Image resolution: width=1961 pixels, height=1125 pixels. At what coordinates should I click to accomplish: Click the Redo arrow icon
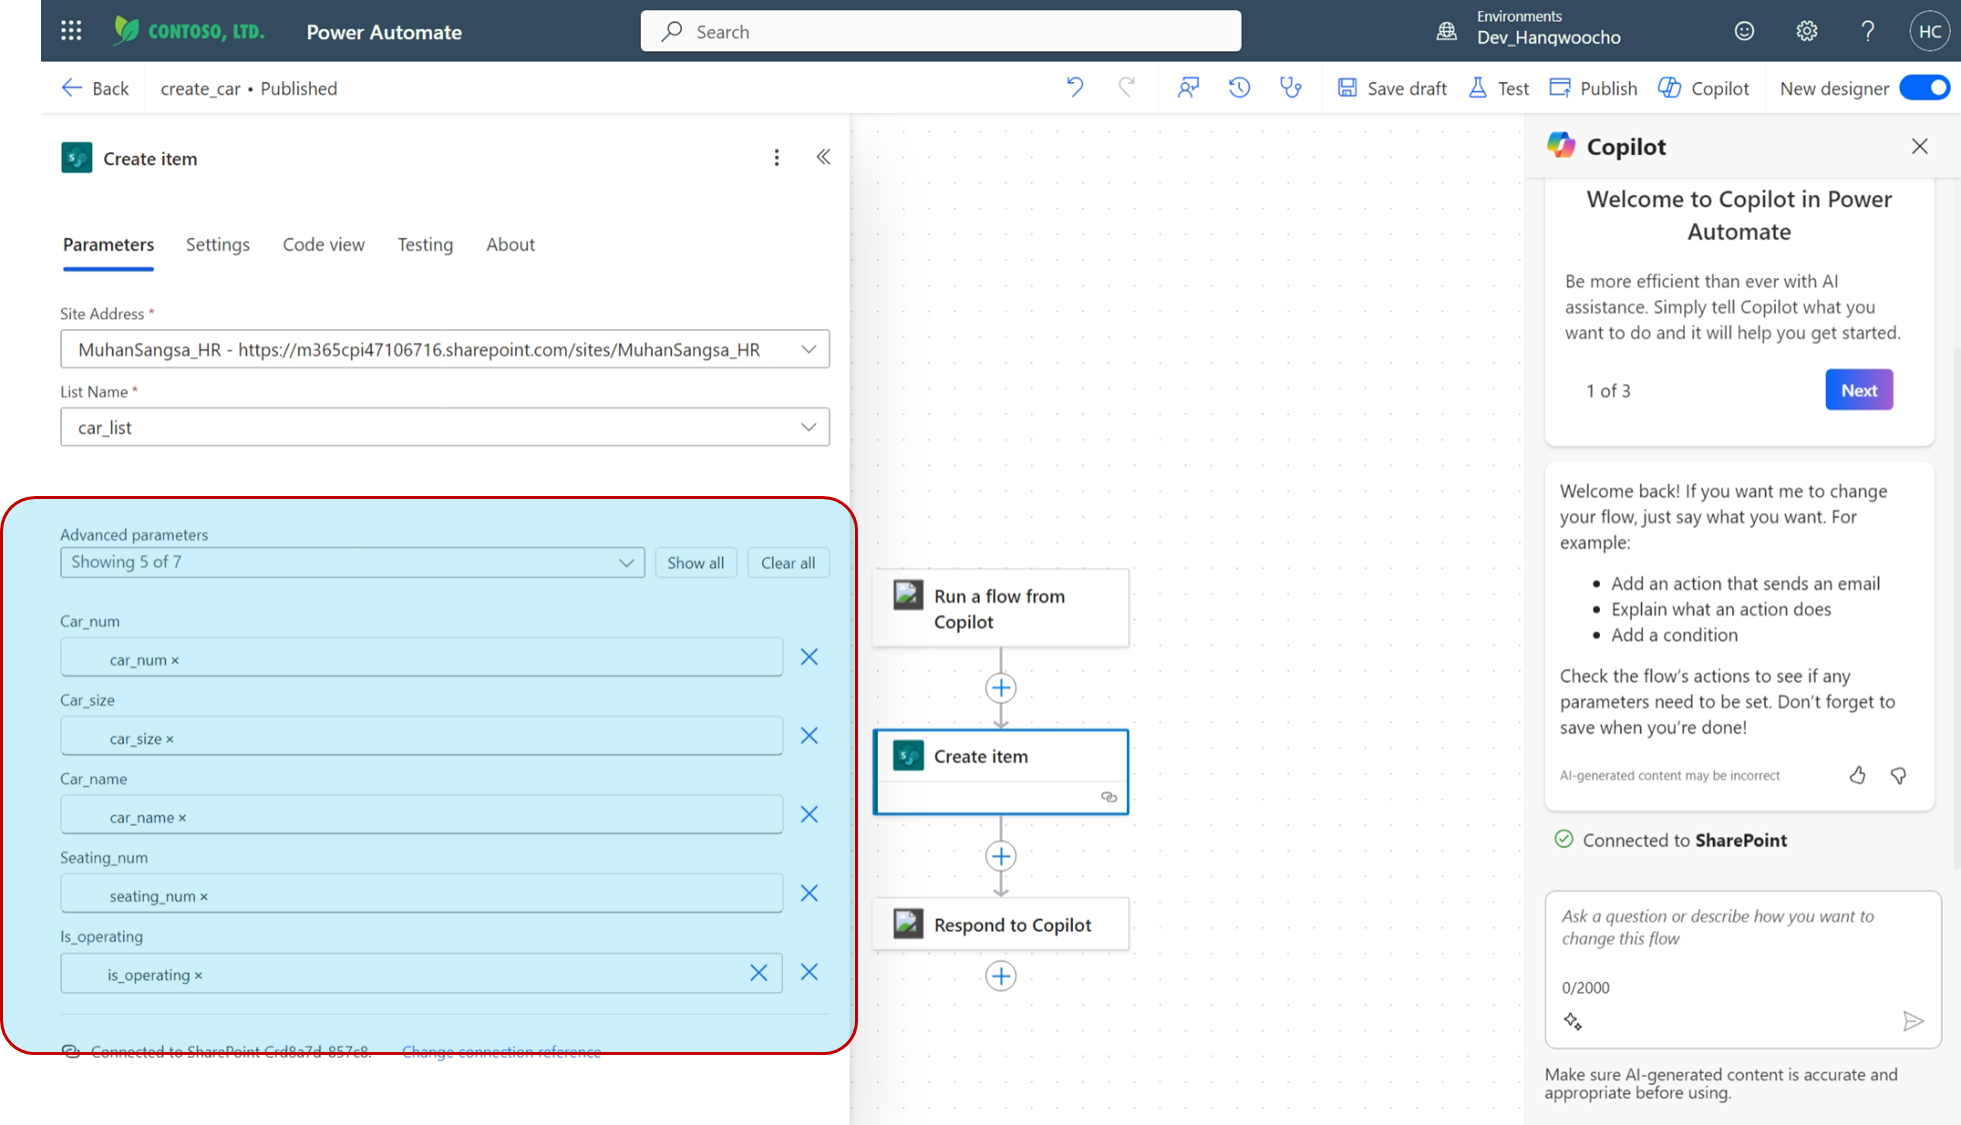point(1127,88)
